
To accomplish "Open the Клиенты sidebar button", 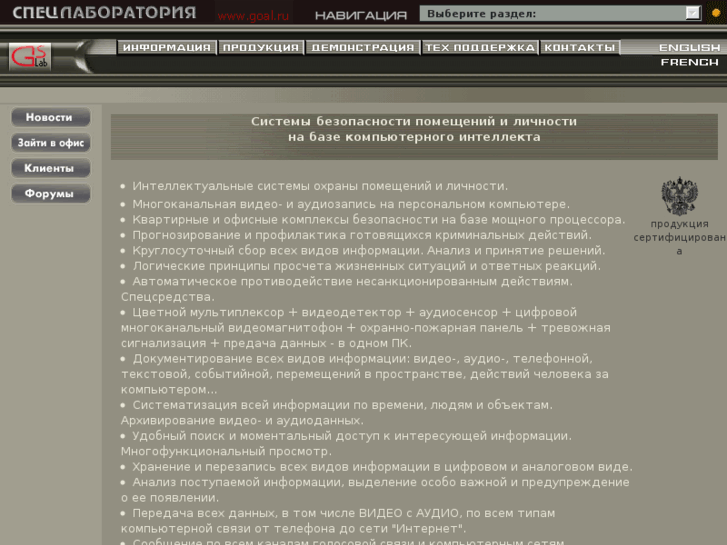I will pos(51,168).
